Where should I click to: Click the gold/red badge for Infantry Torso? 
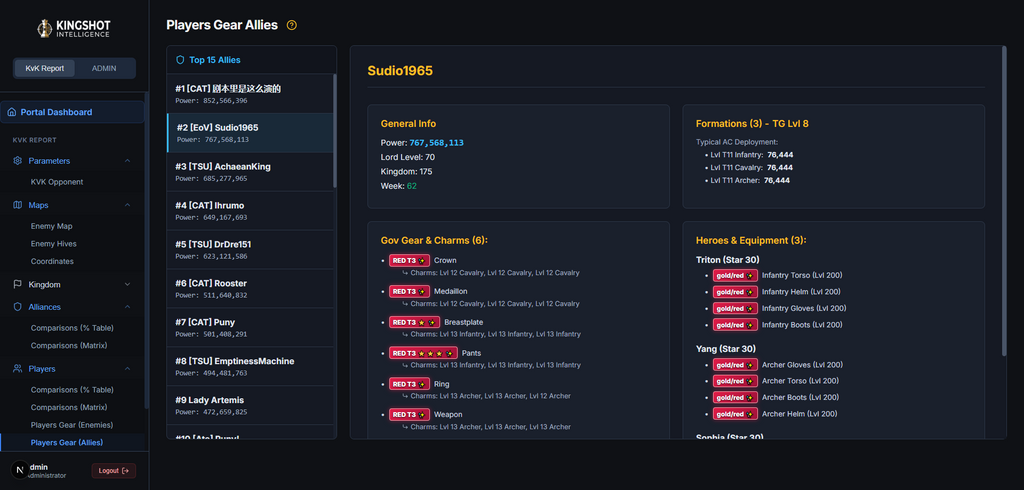735,275
